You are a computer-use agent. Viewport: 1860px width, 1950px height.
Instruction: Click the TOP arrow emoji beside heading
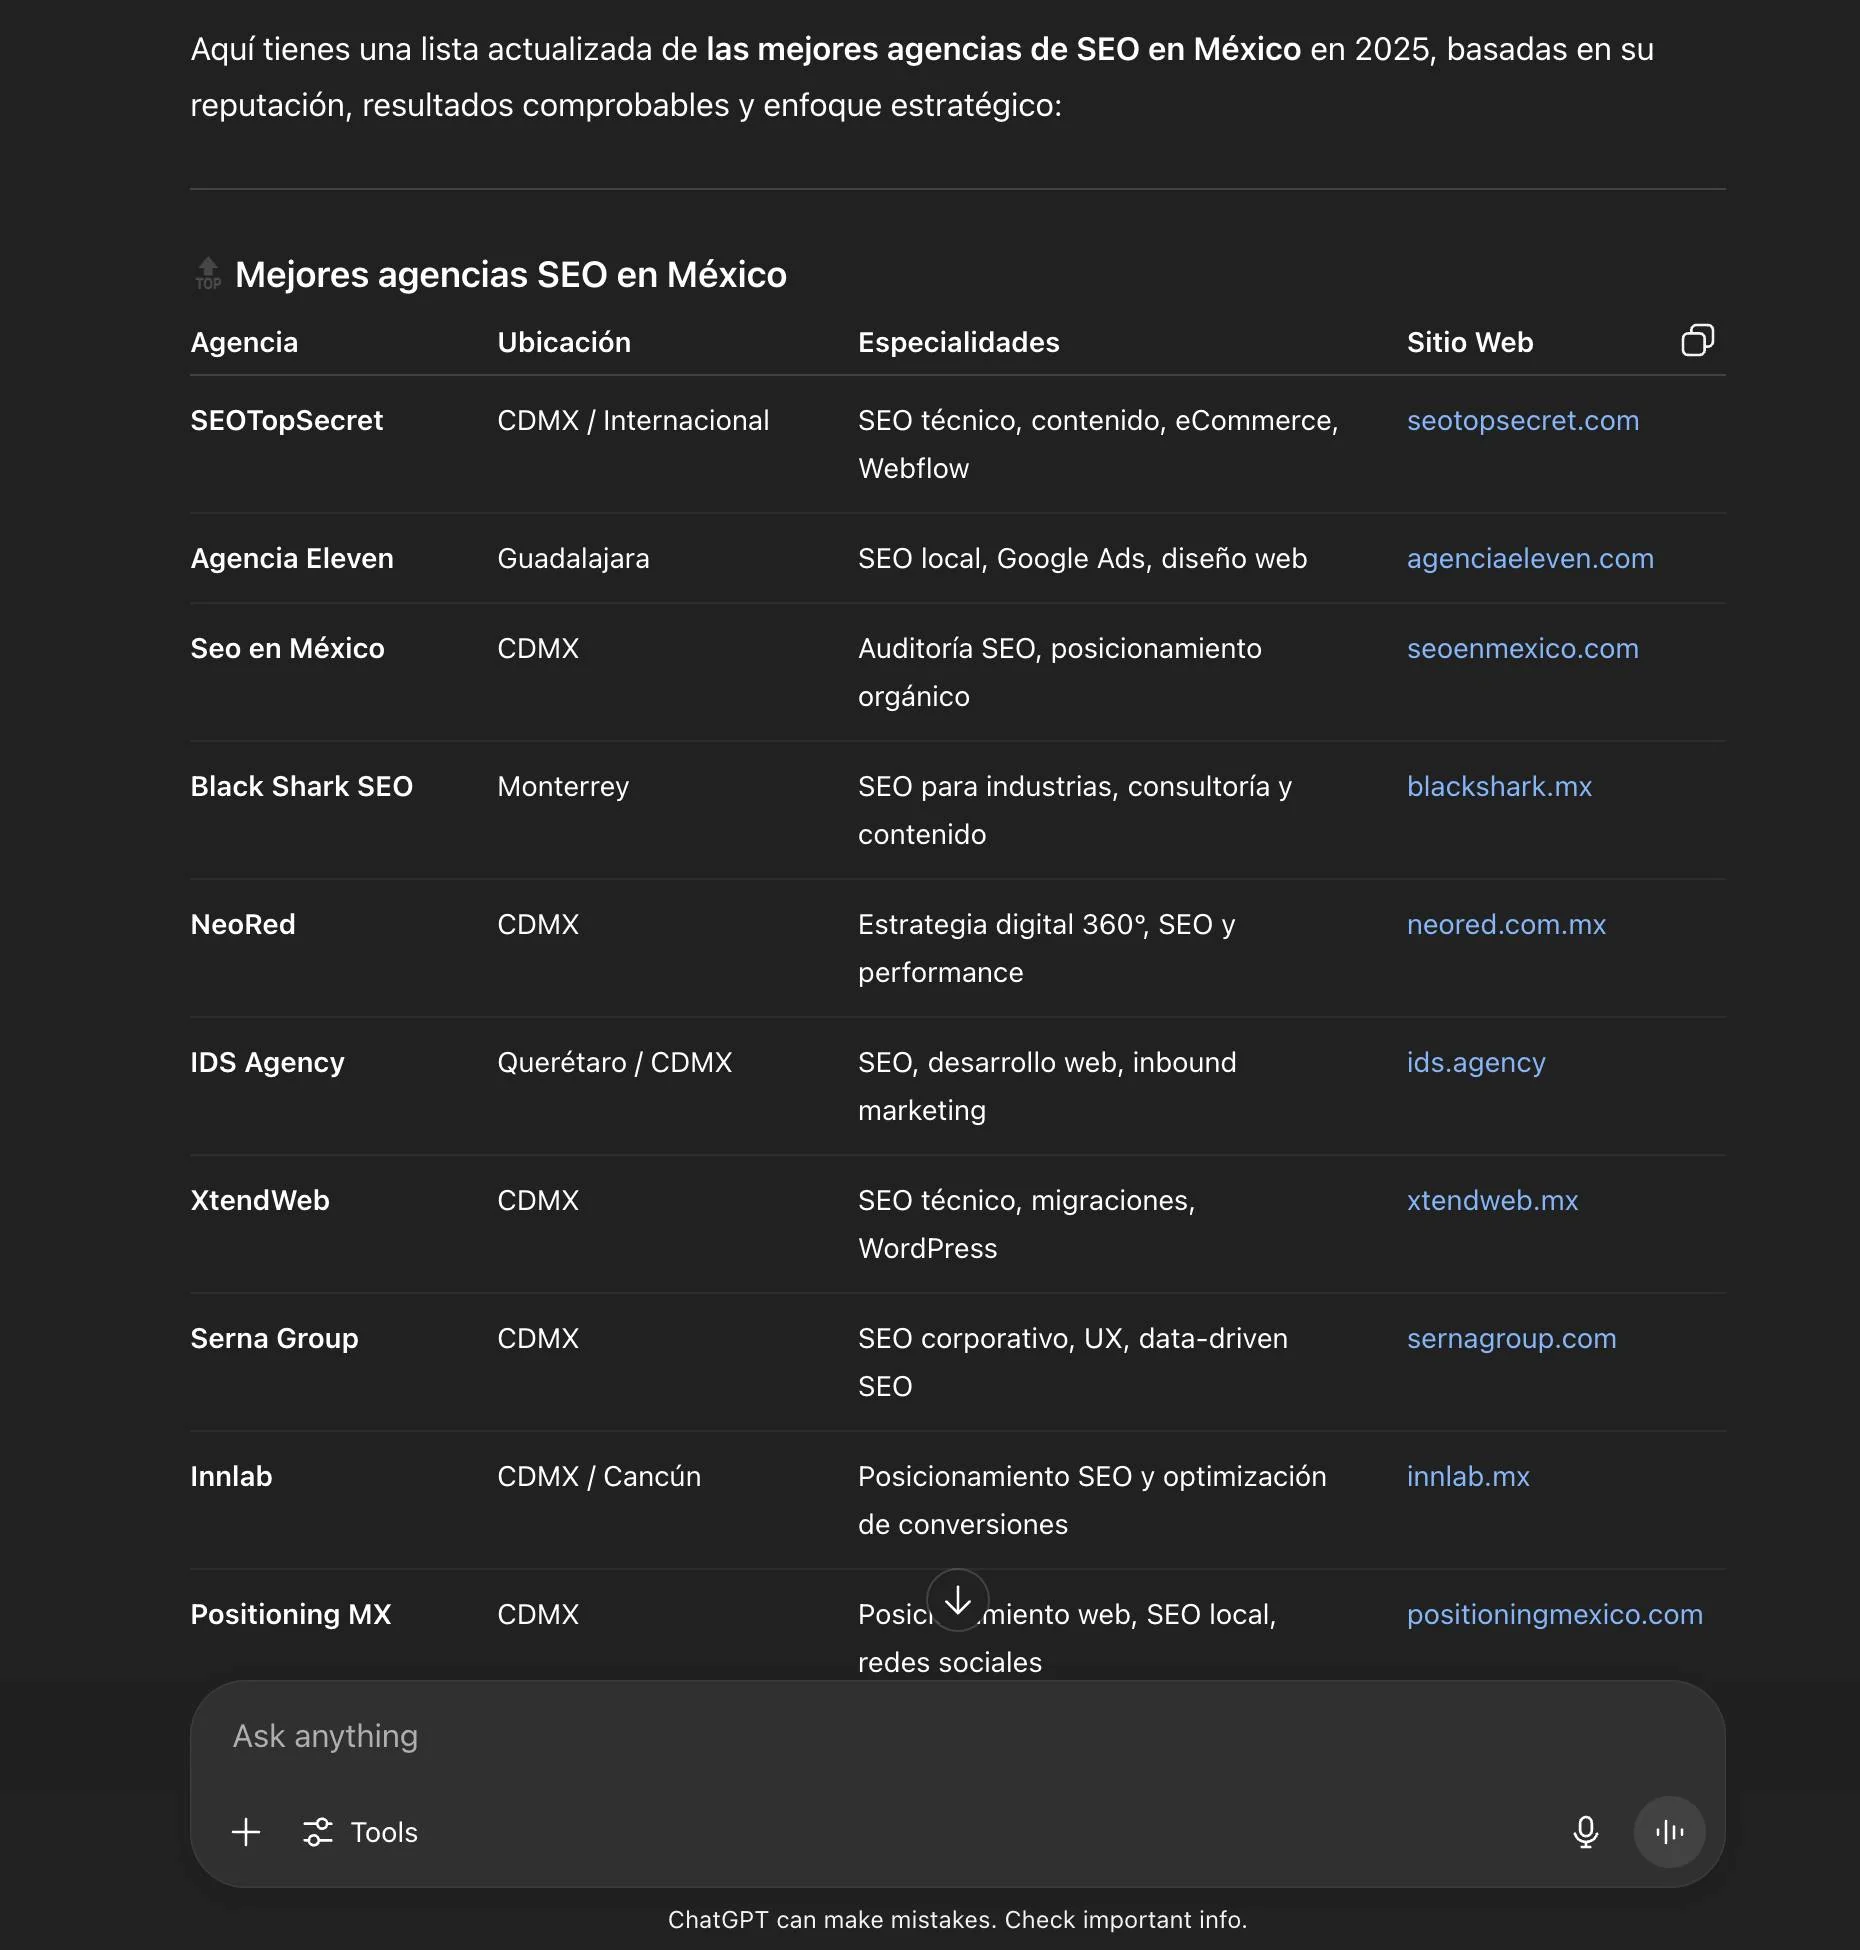208,274
